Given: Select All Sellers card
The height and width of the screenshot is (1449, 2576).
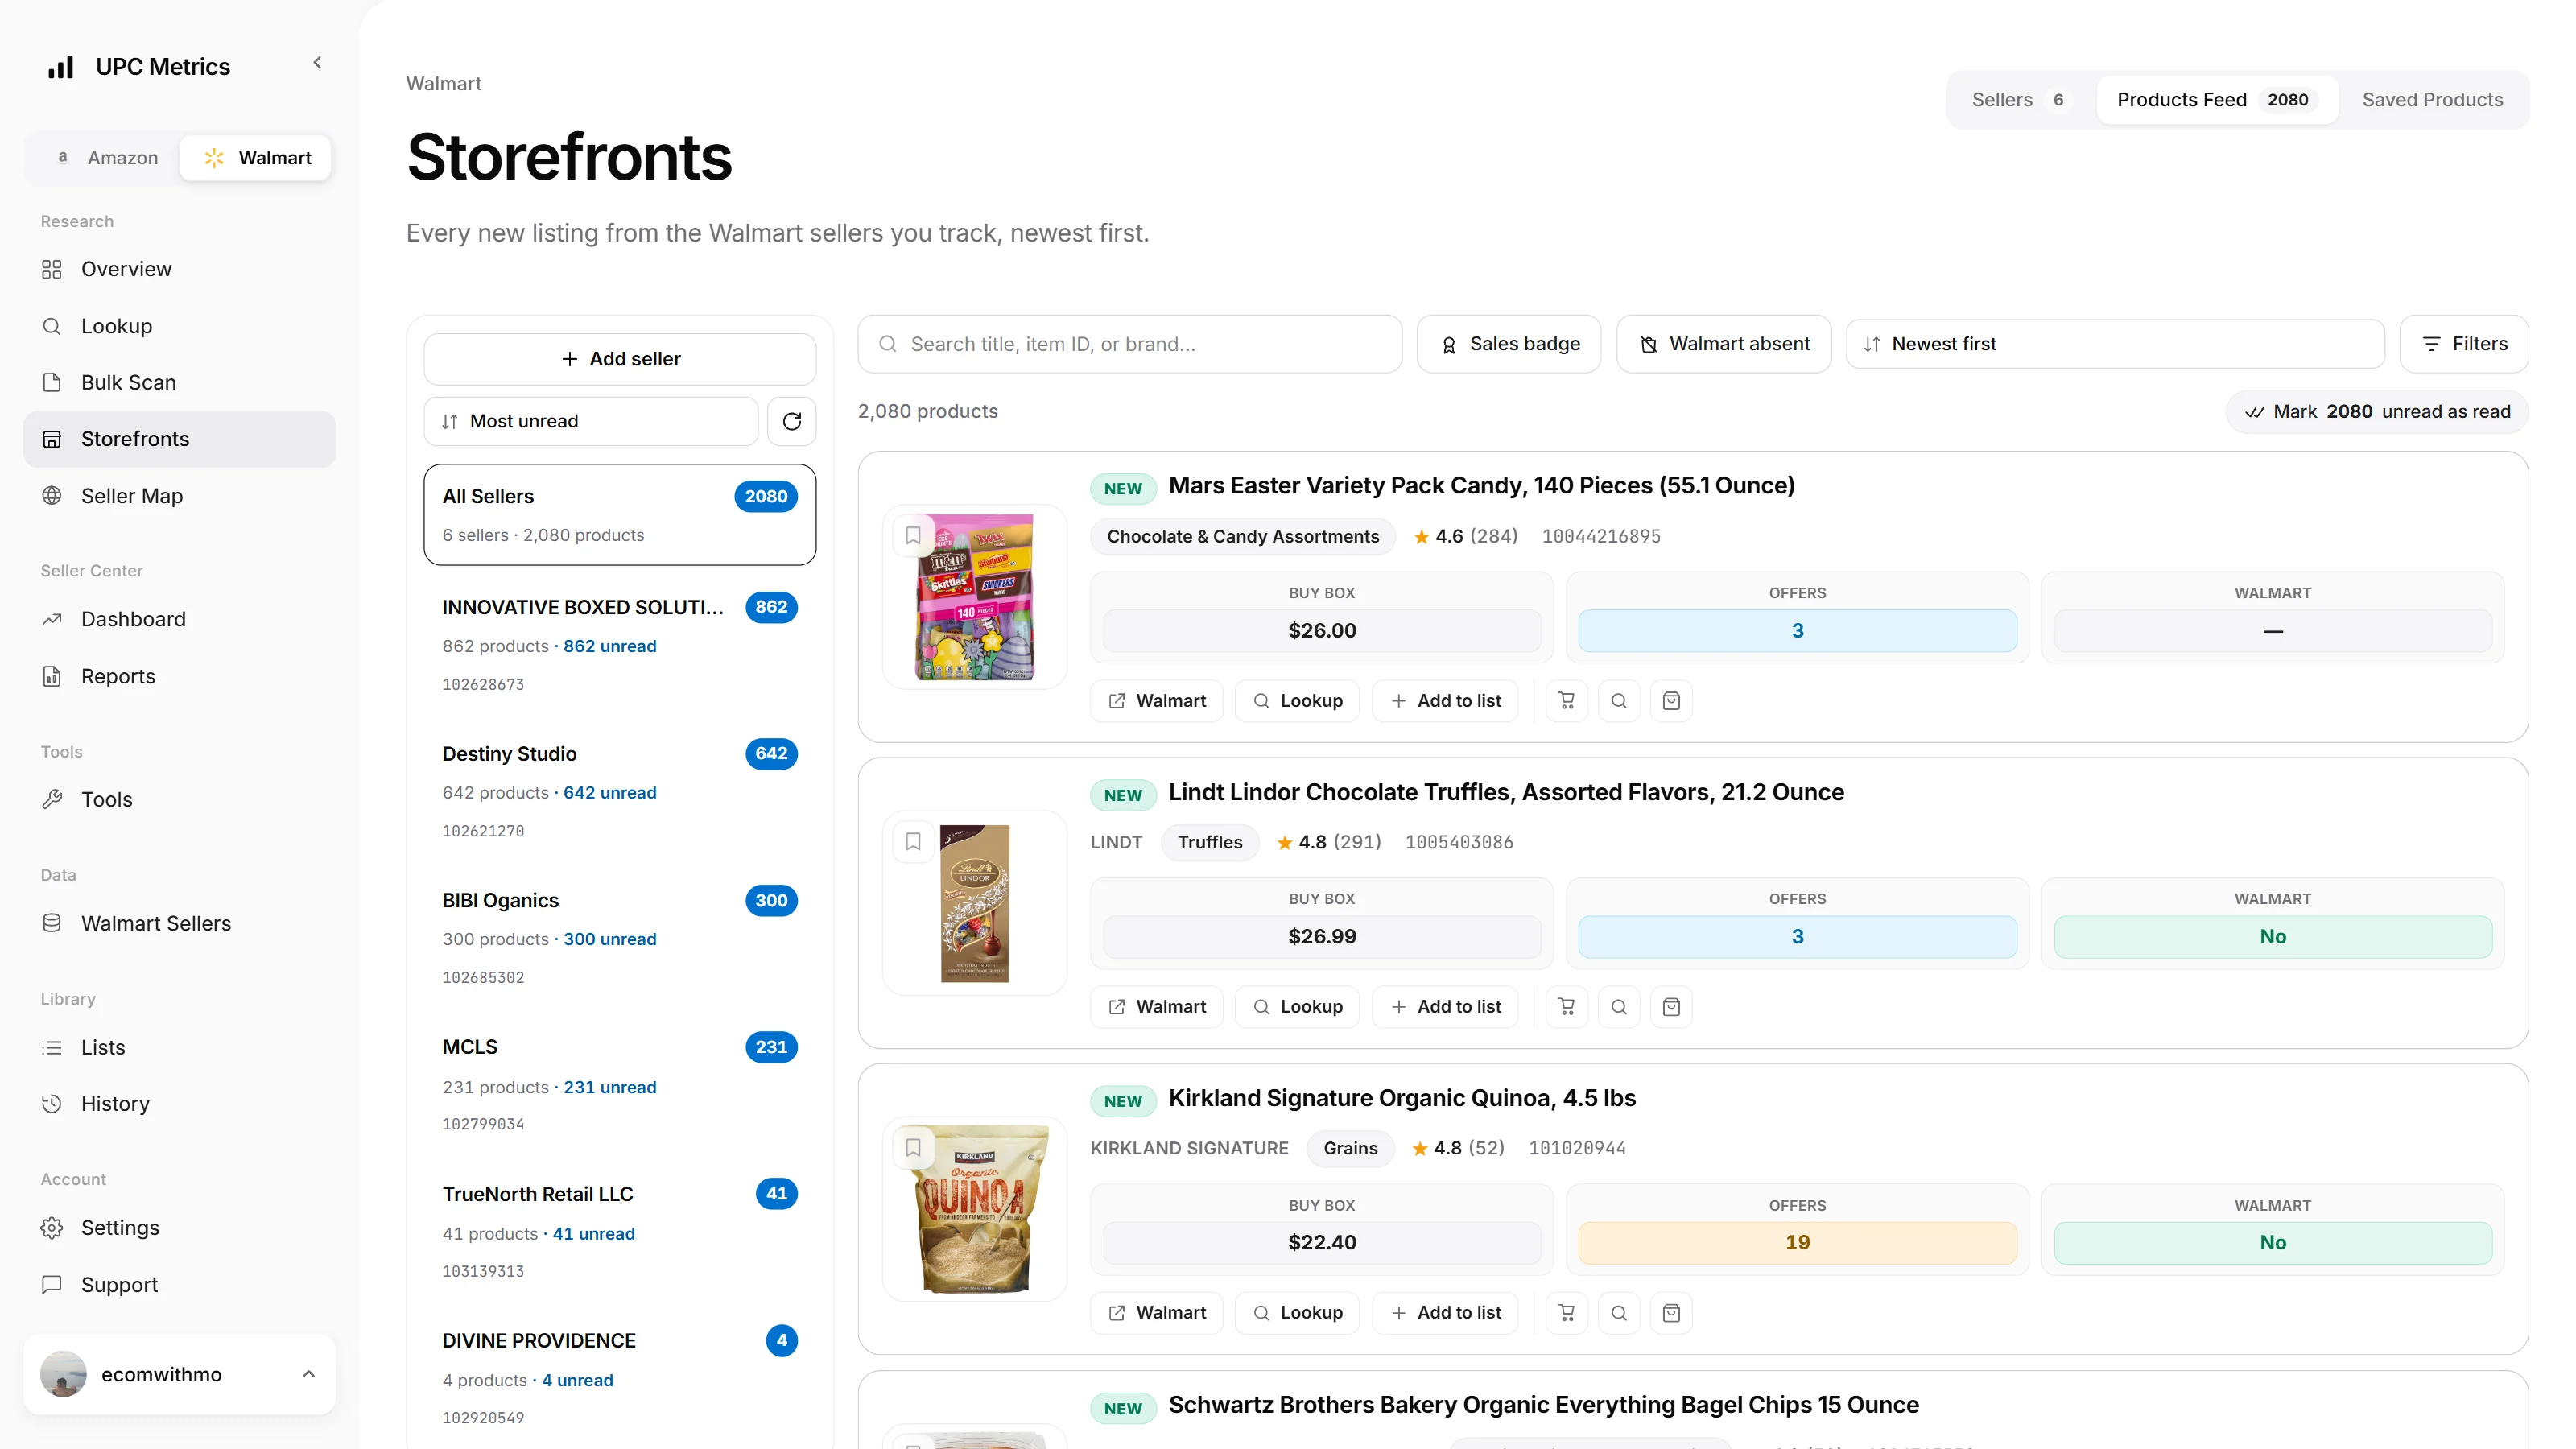Looking at the screenshot, I should click(620, 514).
